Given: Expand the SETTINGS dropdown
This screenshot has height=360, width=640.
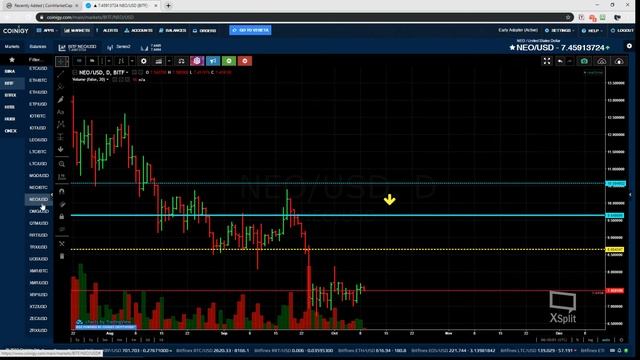Looking at the screenshot, I should [x=560, y=31].
